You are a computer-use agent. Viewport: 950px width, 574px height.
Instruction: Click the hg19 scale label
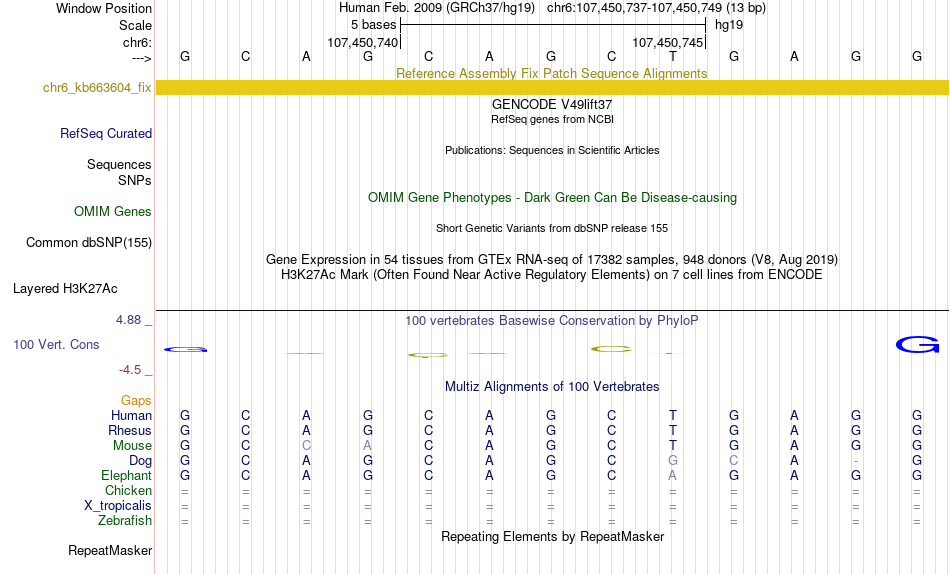[x=729, y=25]
